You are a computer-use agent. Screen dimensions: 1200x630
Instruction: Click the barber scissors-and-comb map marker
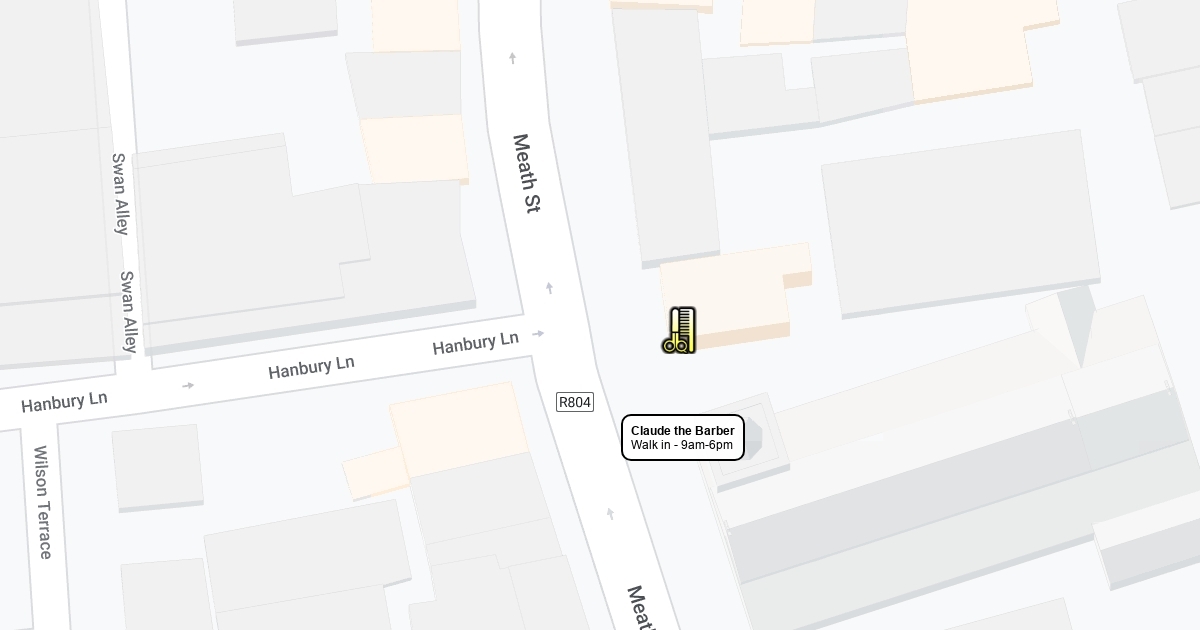pos(679,331)
